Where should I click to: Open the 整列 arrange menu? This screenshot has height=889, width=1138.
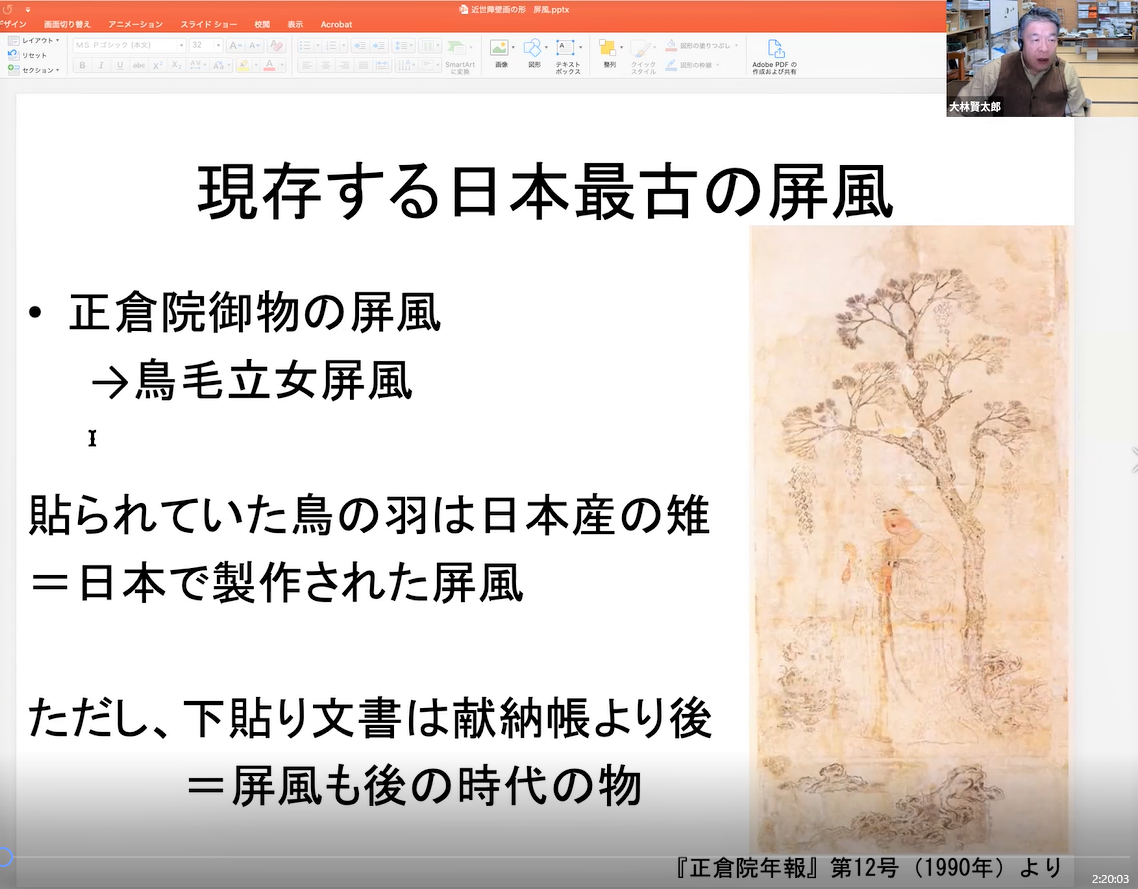pyautogui.click(x=610, y=55)
